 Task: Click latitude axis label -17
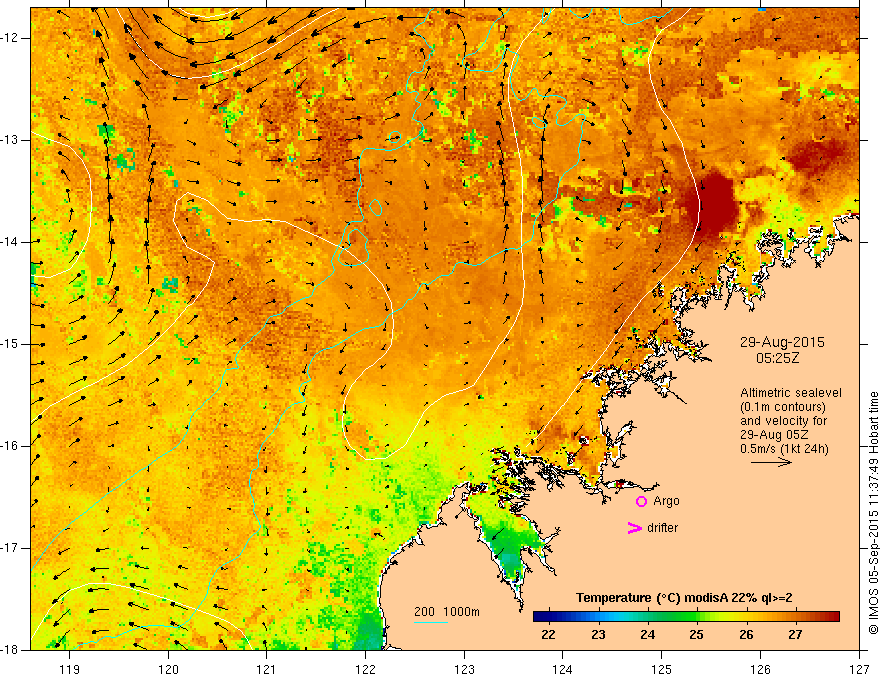click(10, 548)
